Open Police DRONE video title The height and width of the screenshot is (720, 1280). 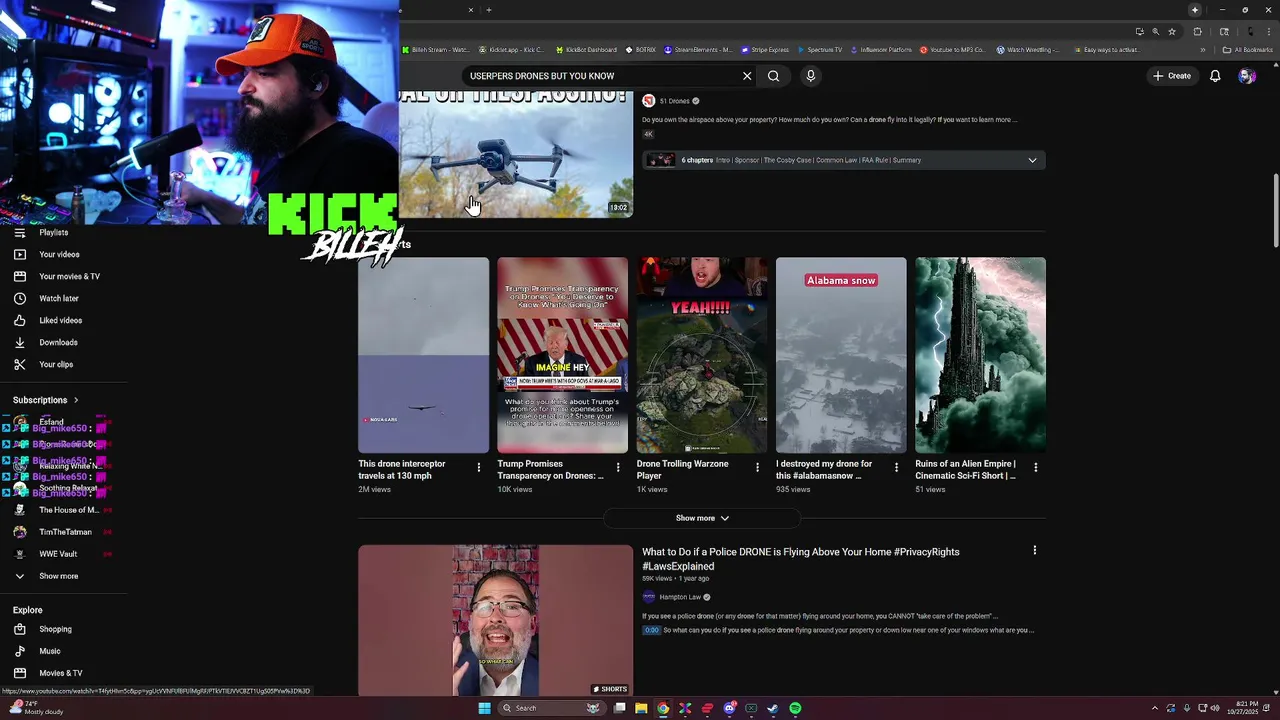tap(800, 559)
